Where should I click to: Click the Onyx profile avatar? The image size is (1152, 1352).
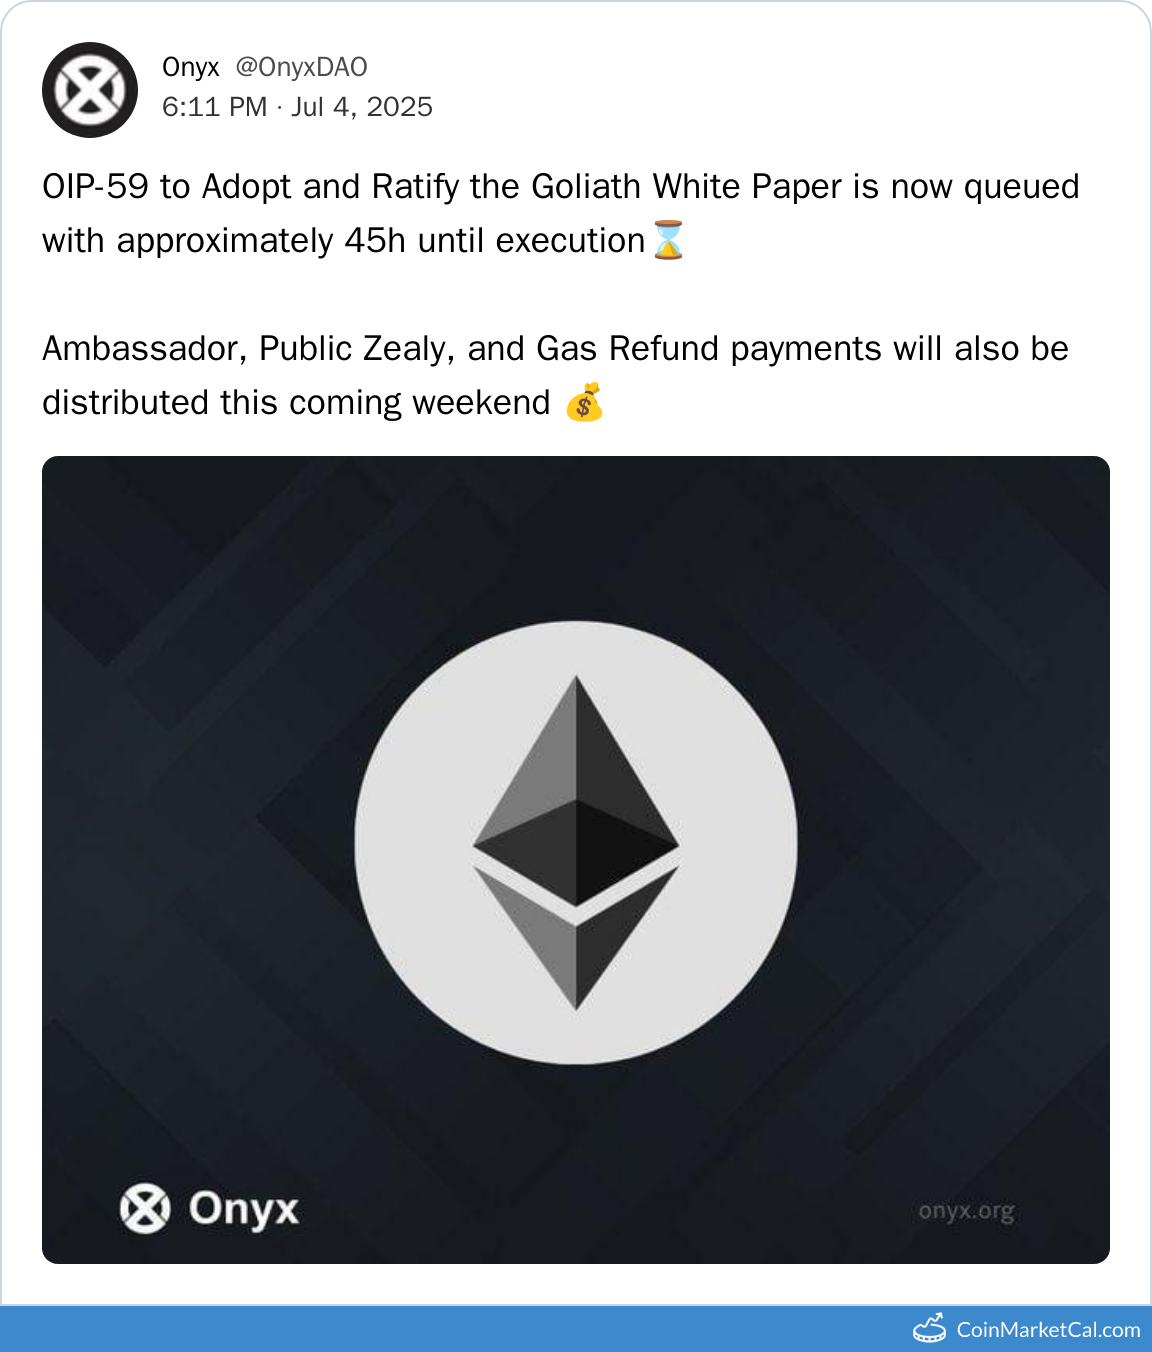pos(90,90)
